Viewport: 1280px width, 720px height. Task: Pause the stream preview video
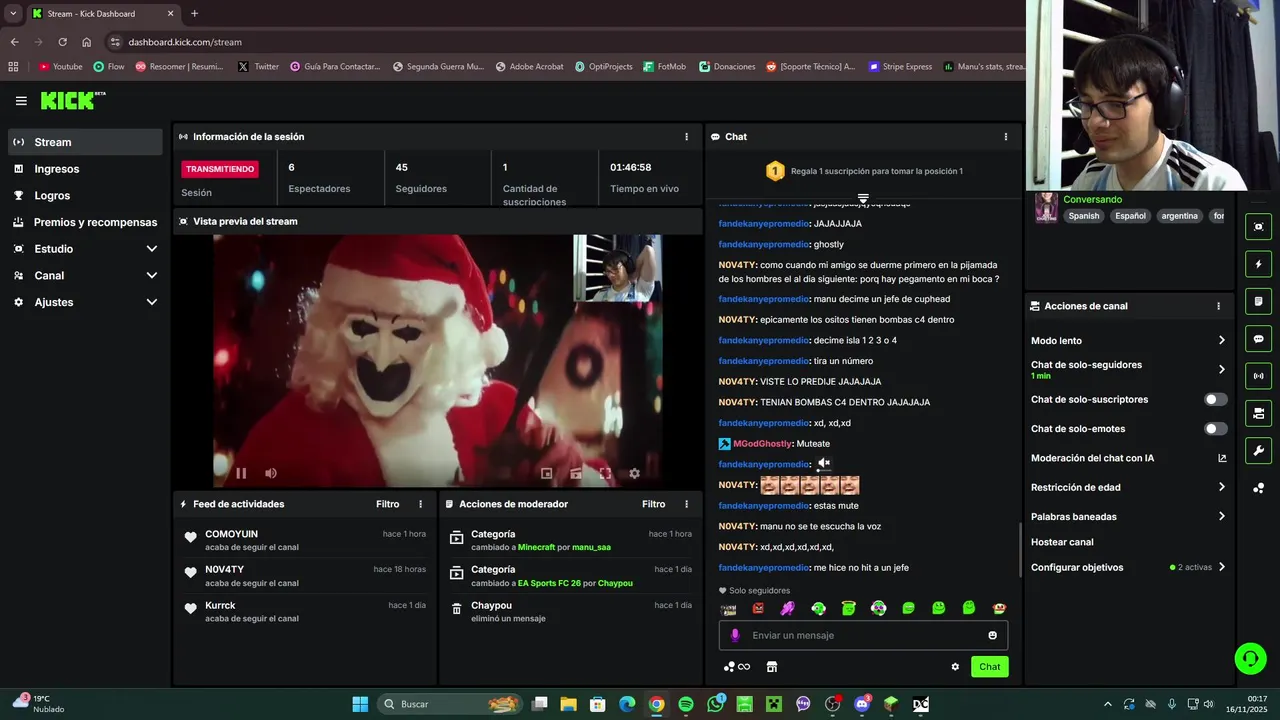pos(241,473)
